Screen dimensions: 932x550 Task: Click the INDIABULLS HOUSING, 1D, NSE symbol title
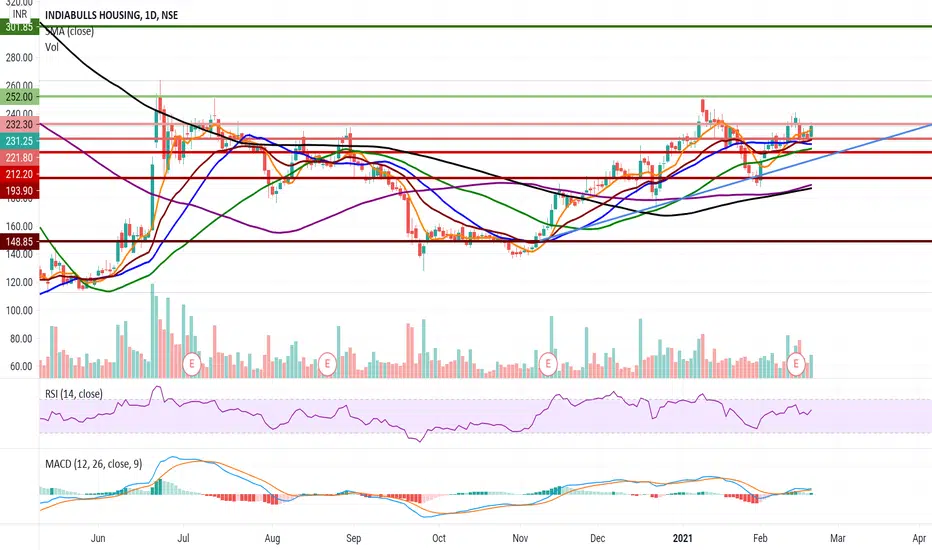coord(111,15)
